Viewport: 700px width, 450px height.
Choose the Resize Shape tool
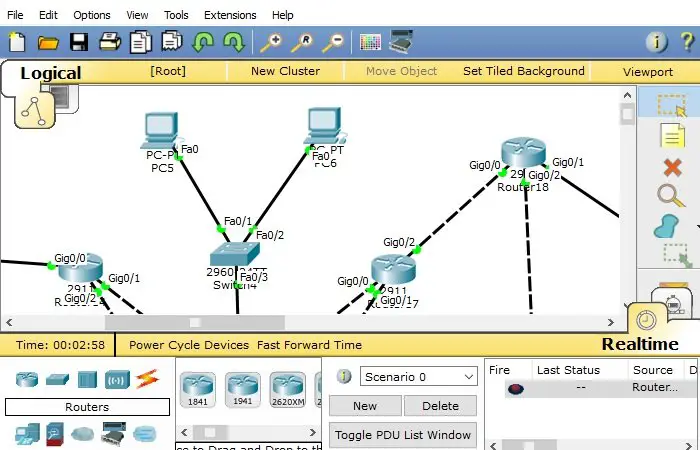pos(677,255)
